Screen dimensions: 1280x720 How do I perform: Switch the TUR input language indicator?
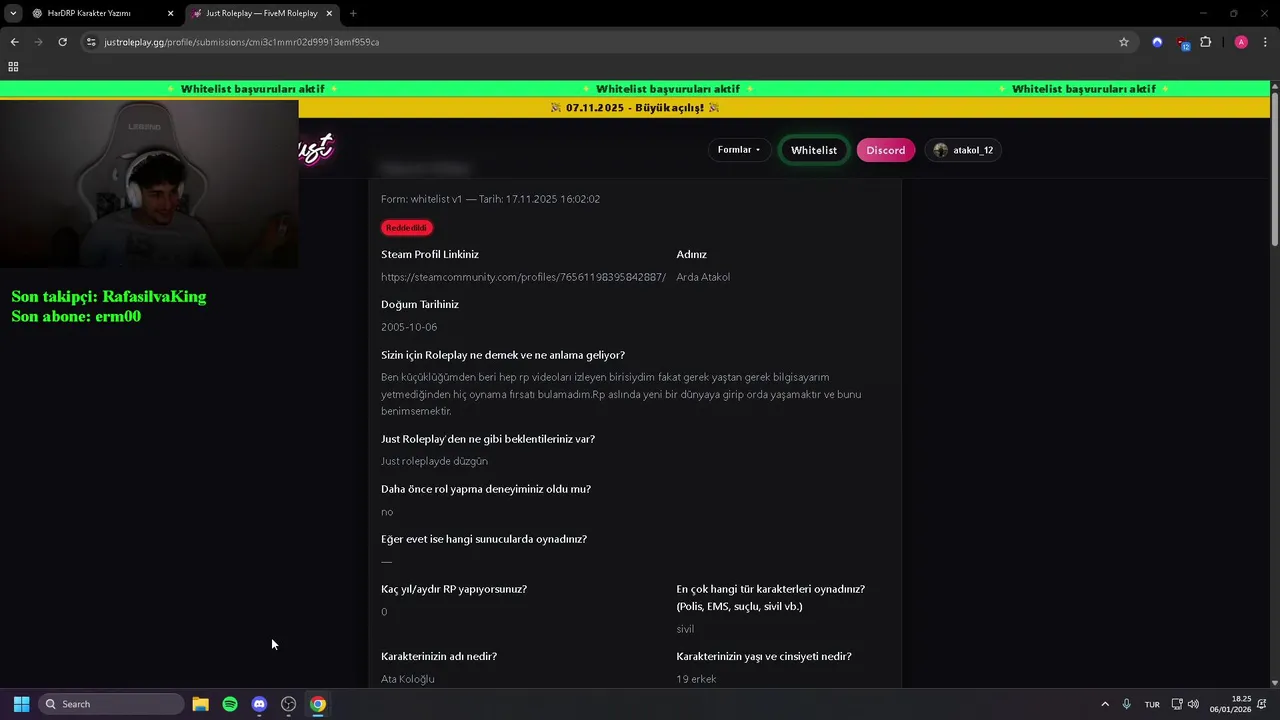pos(1152,704)
